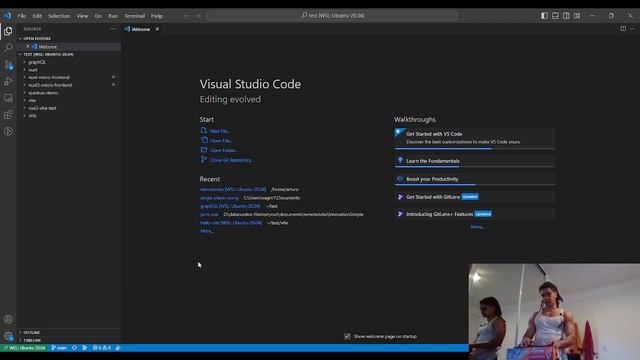This screenshot has width=640, height=360.
Task: Click the ports icon in status bar
Action: coord(118,348)
